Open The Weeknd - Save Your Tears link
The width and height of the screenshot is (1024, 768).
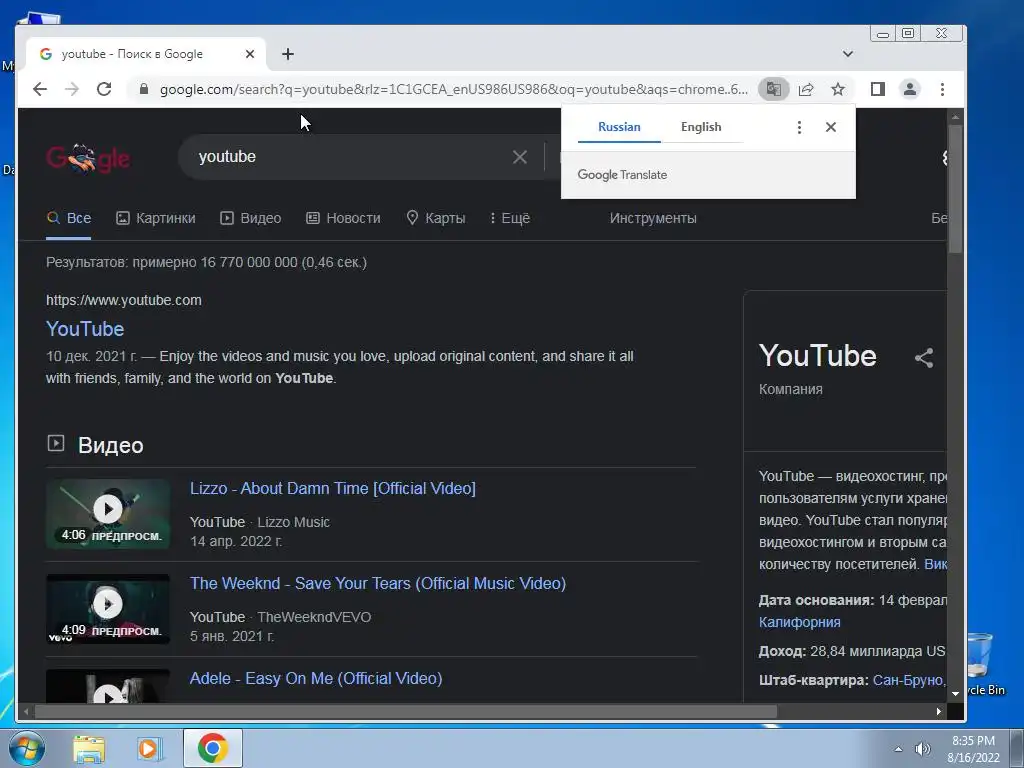point(377,583)
